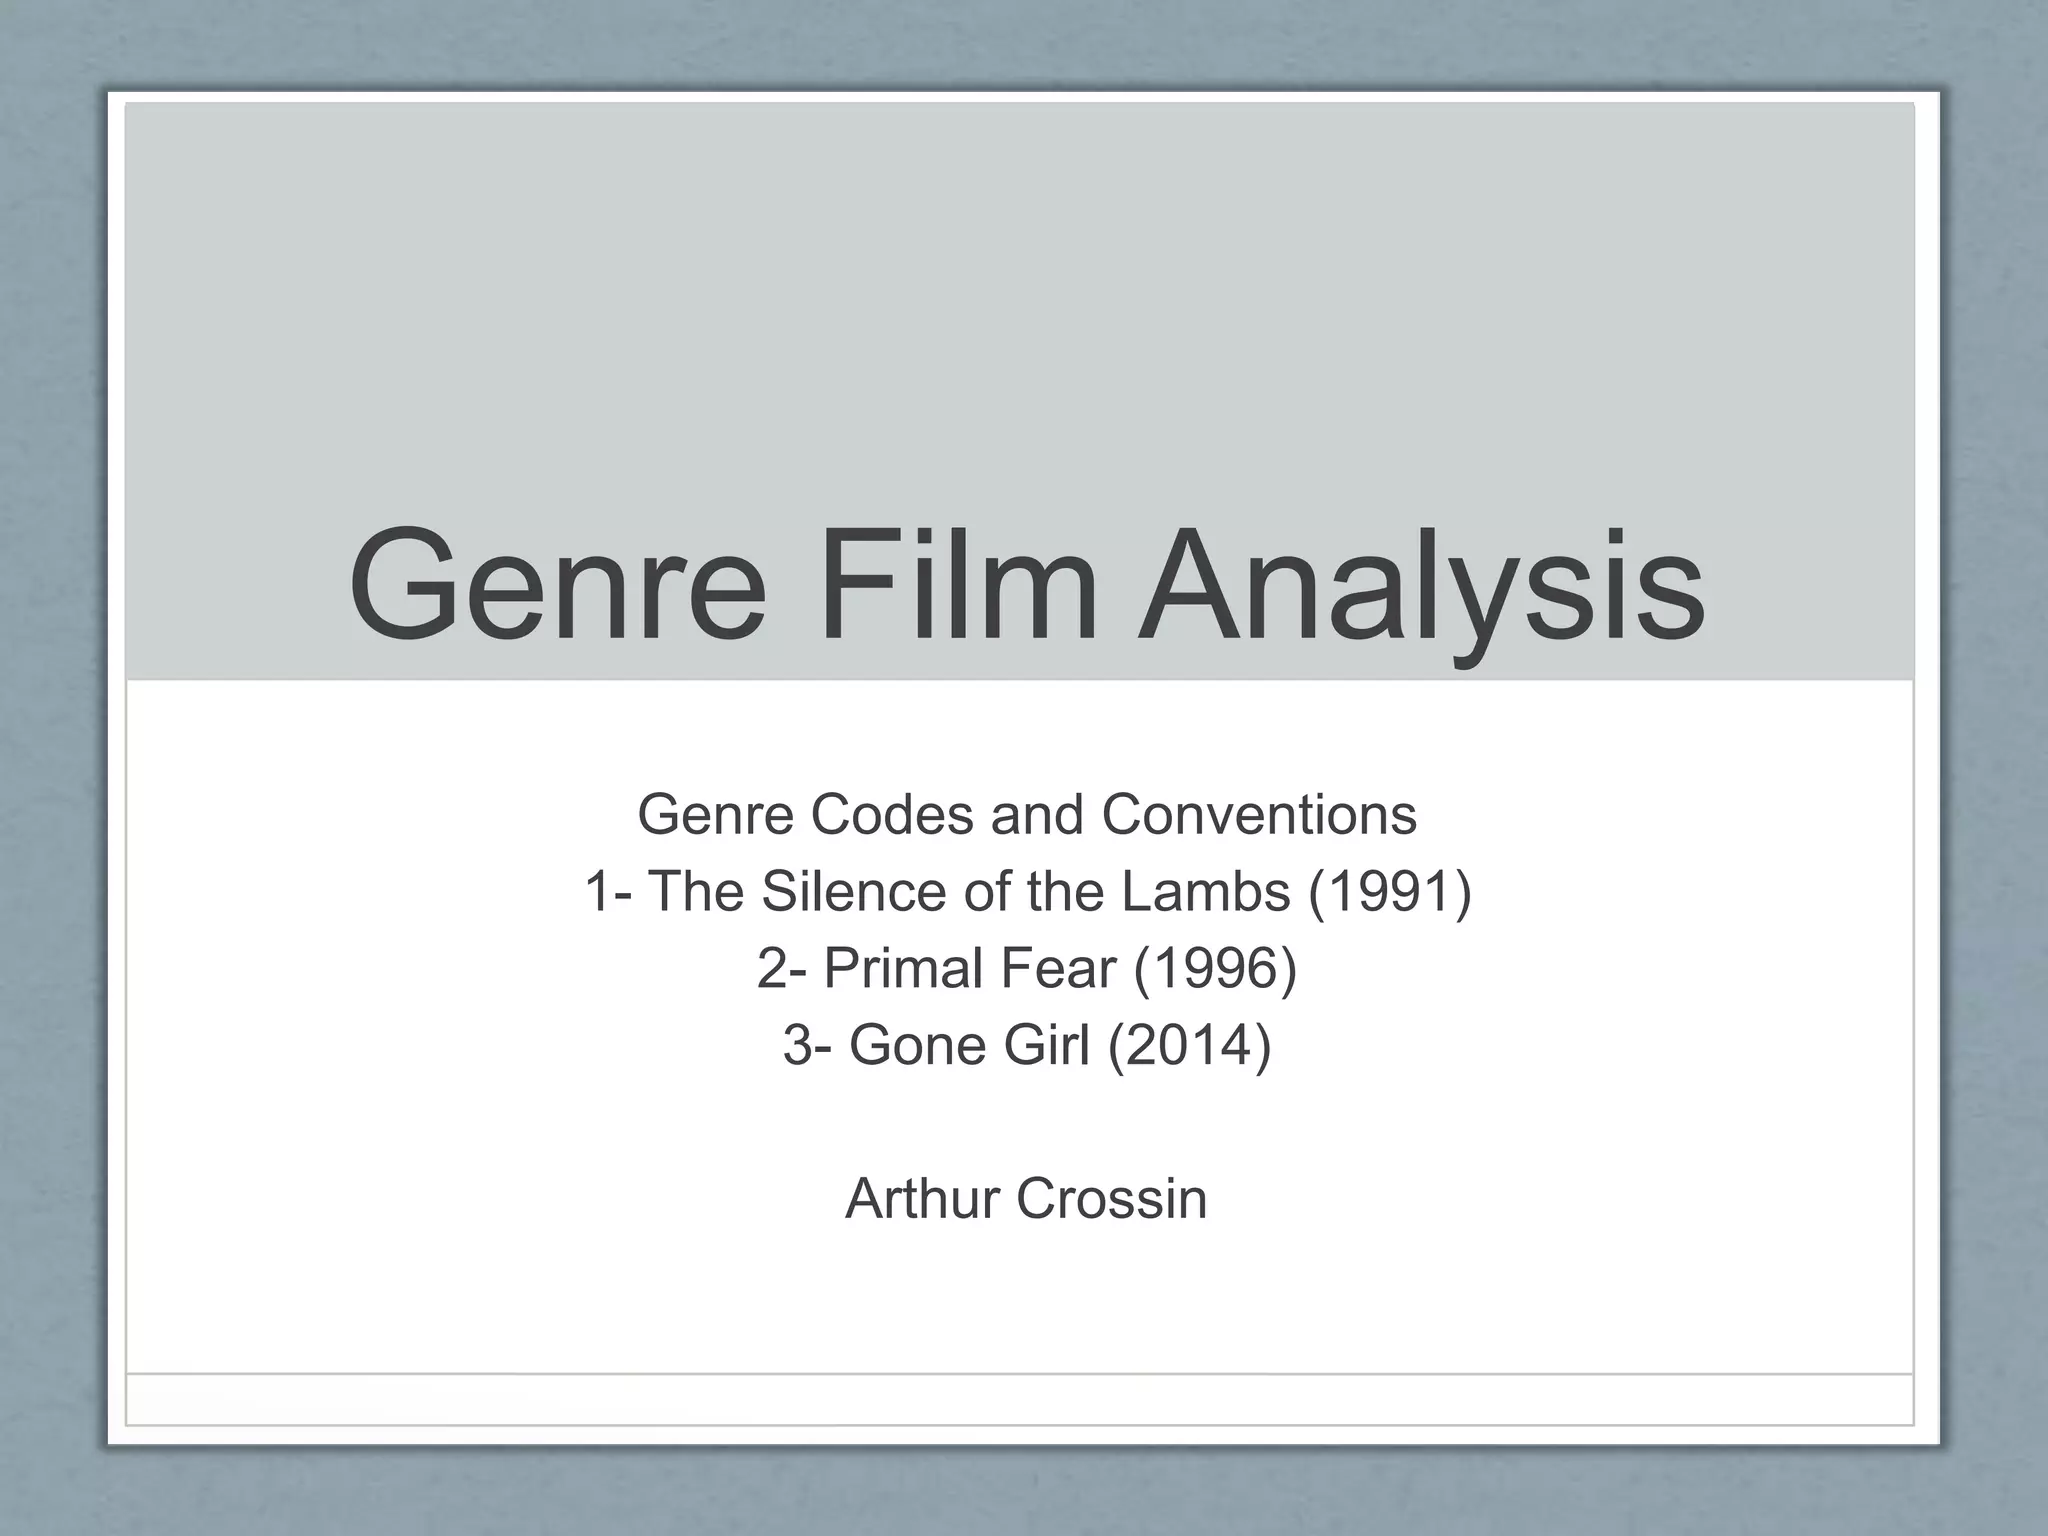The width and height of the screenshot is (2048, 1536).
Task: Click the year "(2014)"
Action: (1190, 1045)
